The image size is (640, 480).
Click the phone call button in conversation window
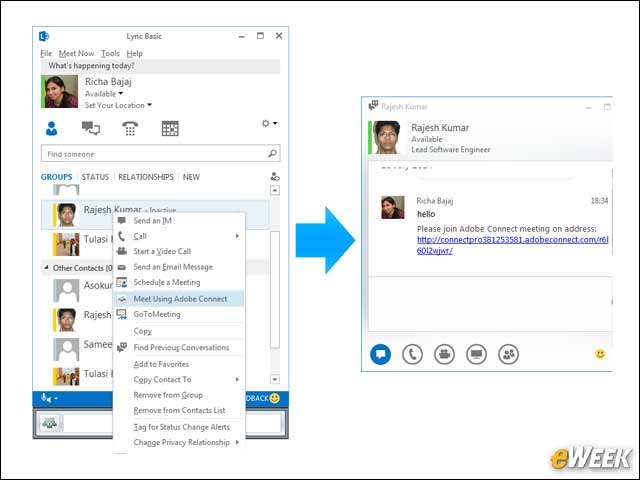point(412,354)
